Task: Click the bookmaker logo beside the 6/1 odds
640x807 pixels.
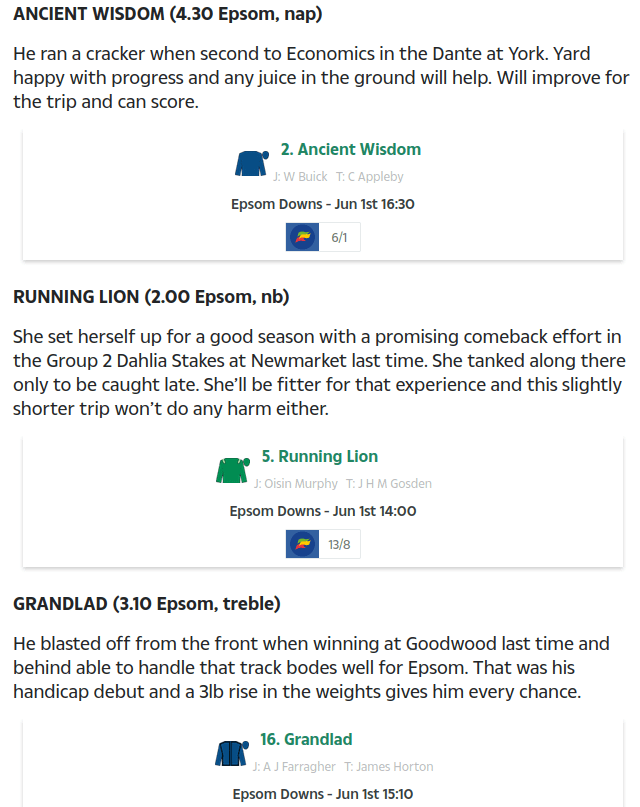Action: [x=303, y=237]
